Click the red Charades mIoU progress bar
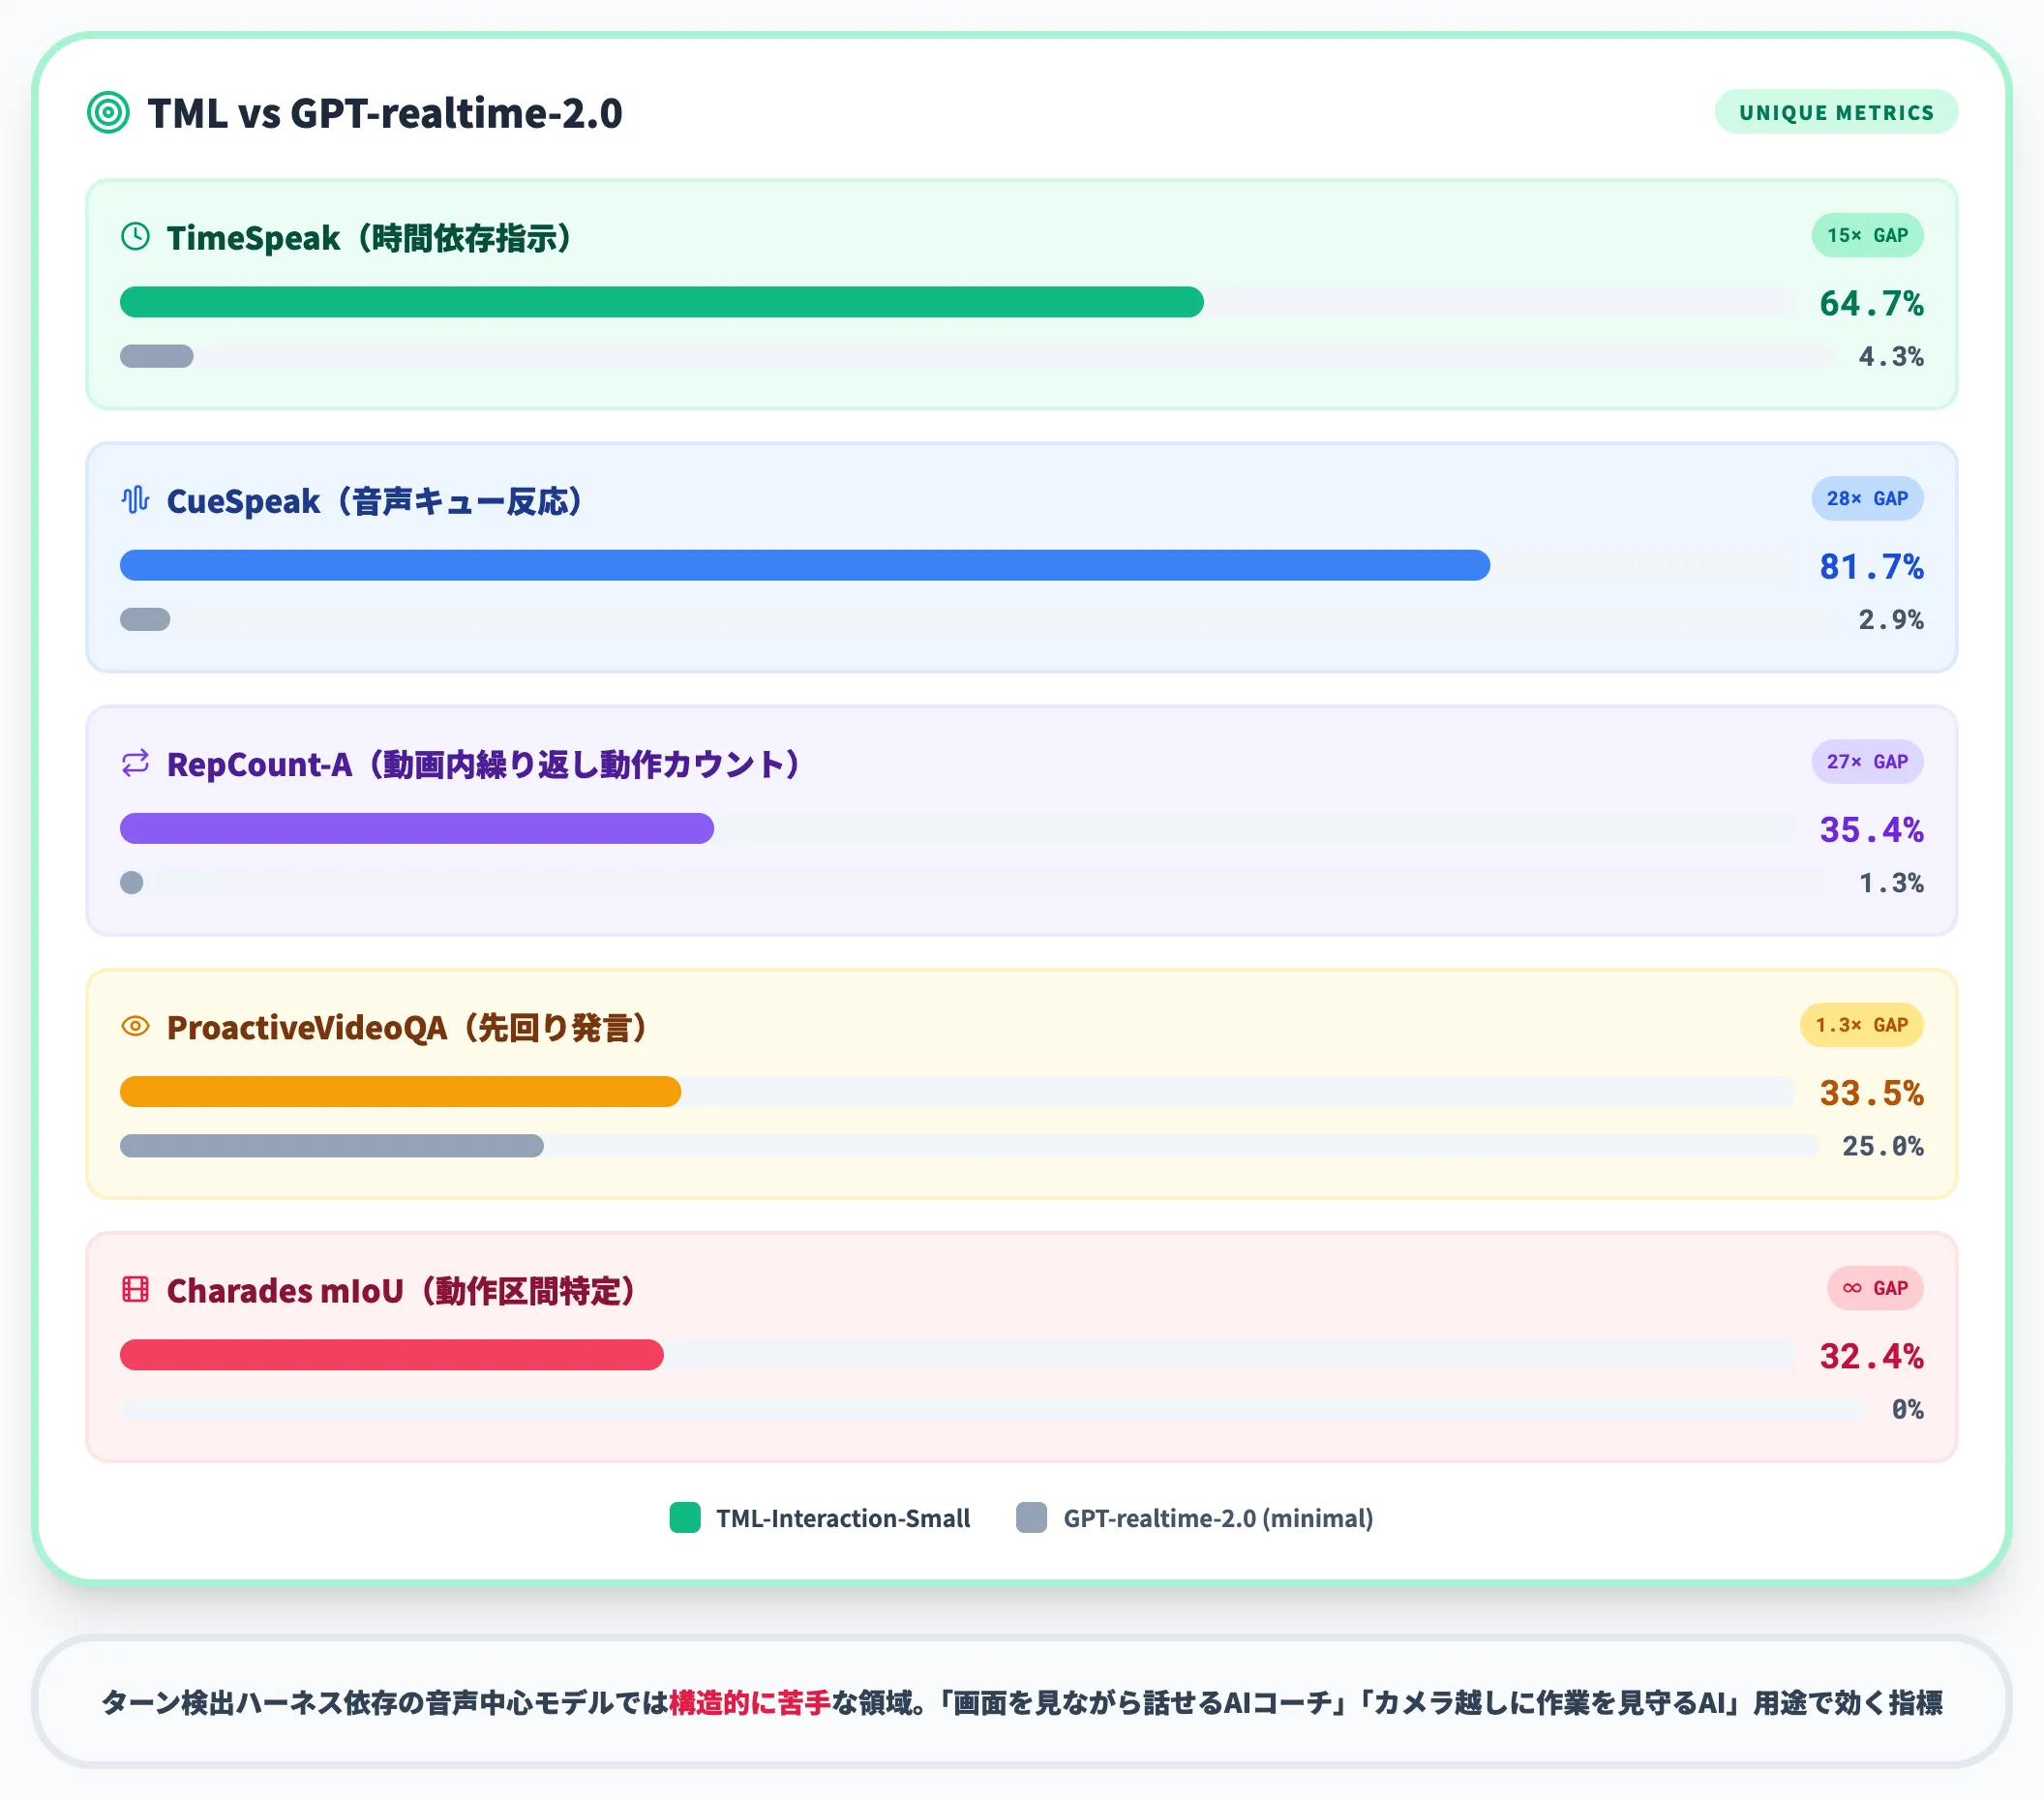This screenshot has width=2044, height=1800. (x=392, y=1354)
